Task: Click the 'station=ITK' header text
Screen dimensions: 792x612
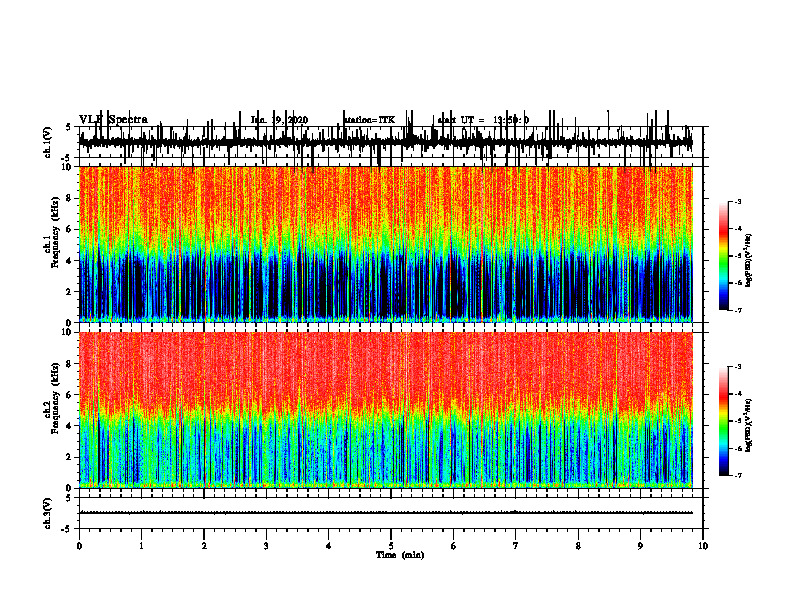Action: [369, 120]
